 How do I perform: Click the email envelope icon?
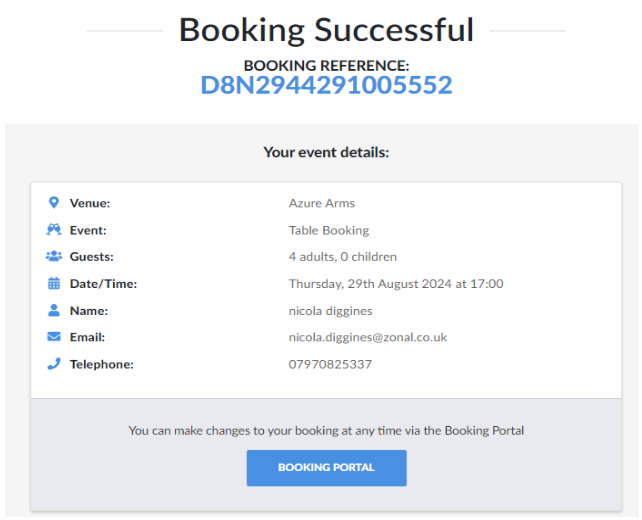coord(54,337)
